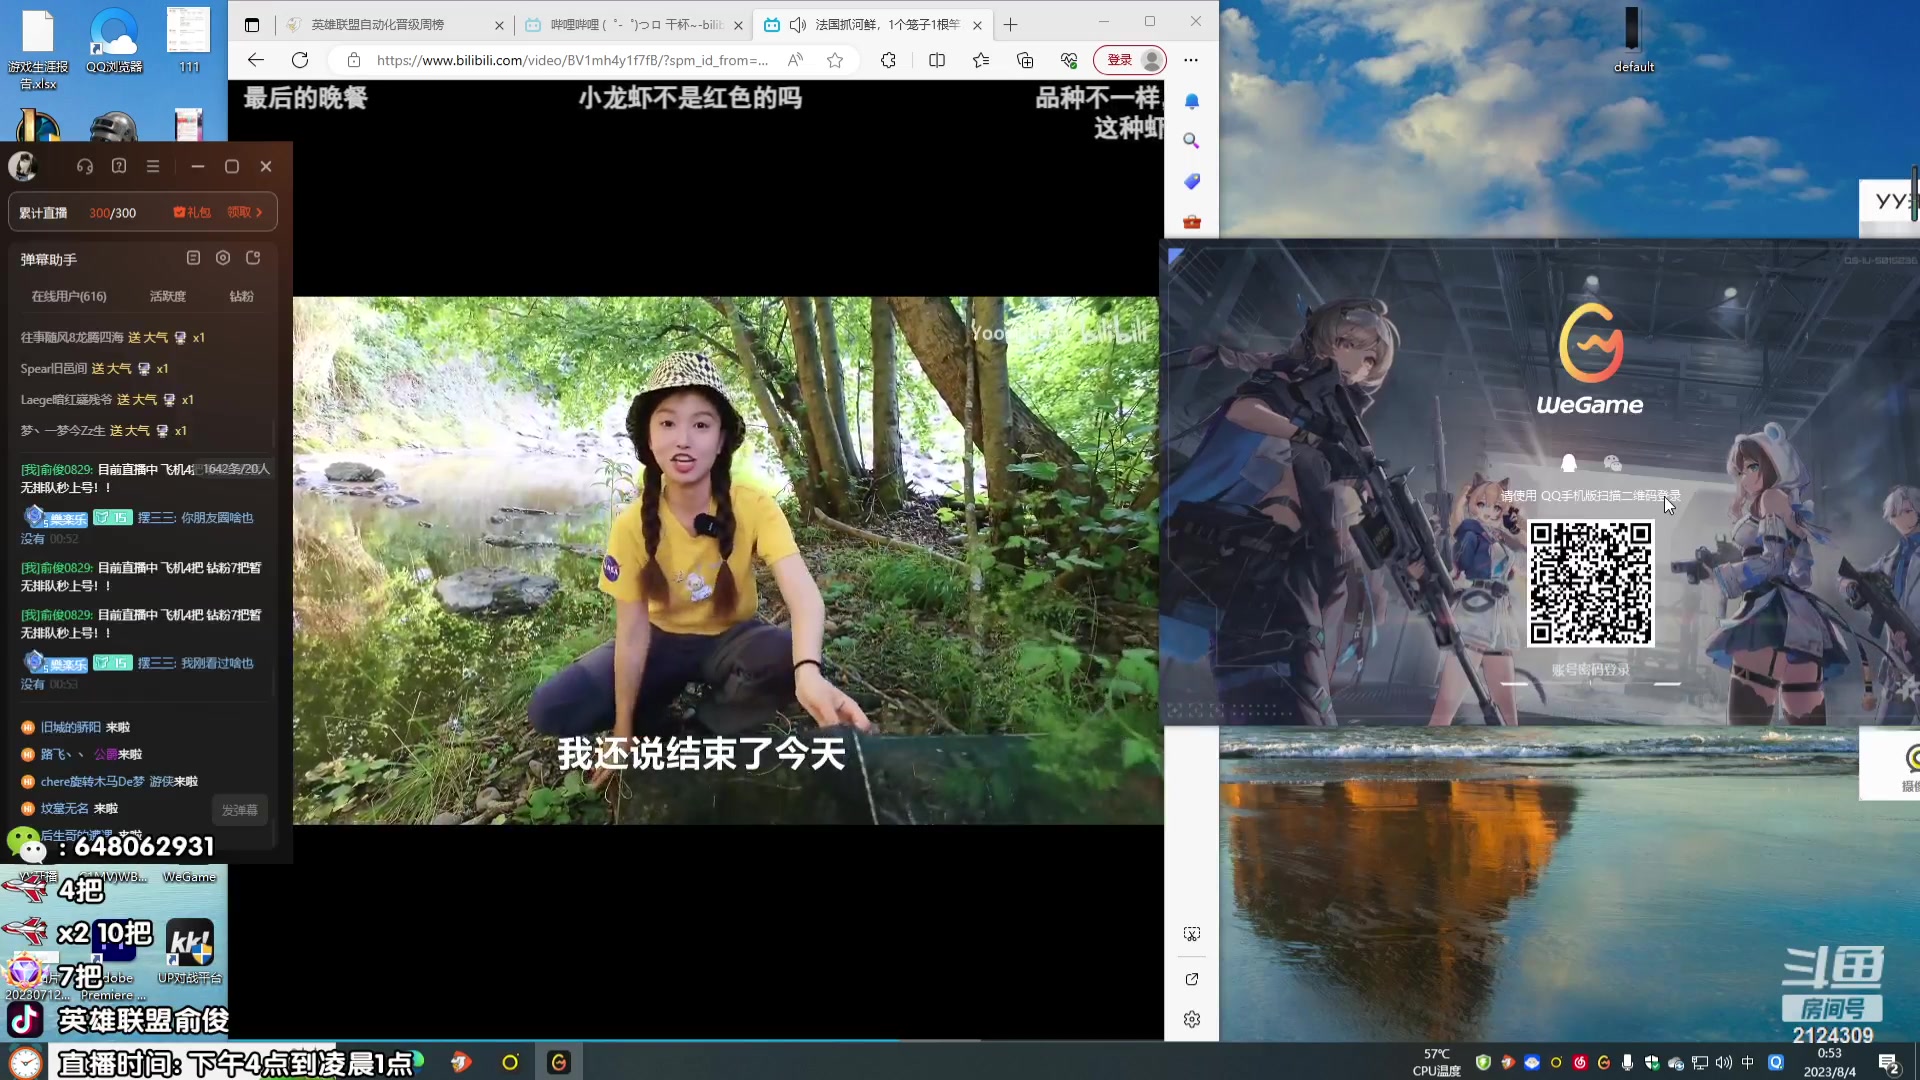Open the 111 desktop document
This screenshot has height=1080, width=1920.
(x=189, y=40)
